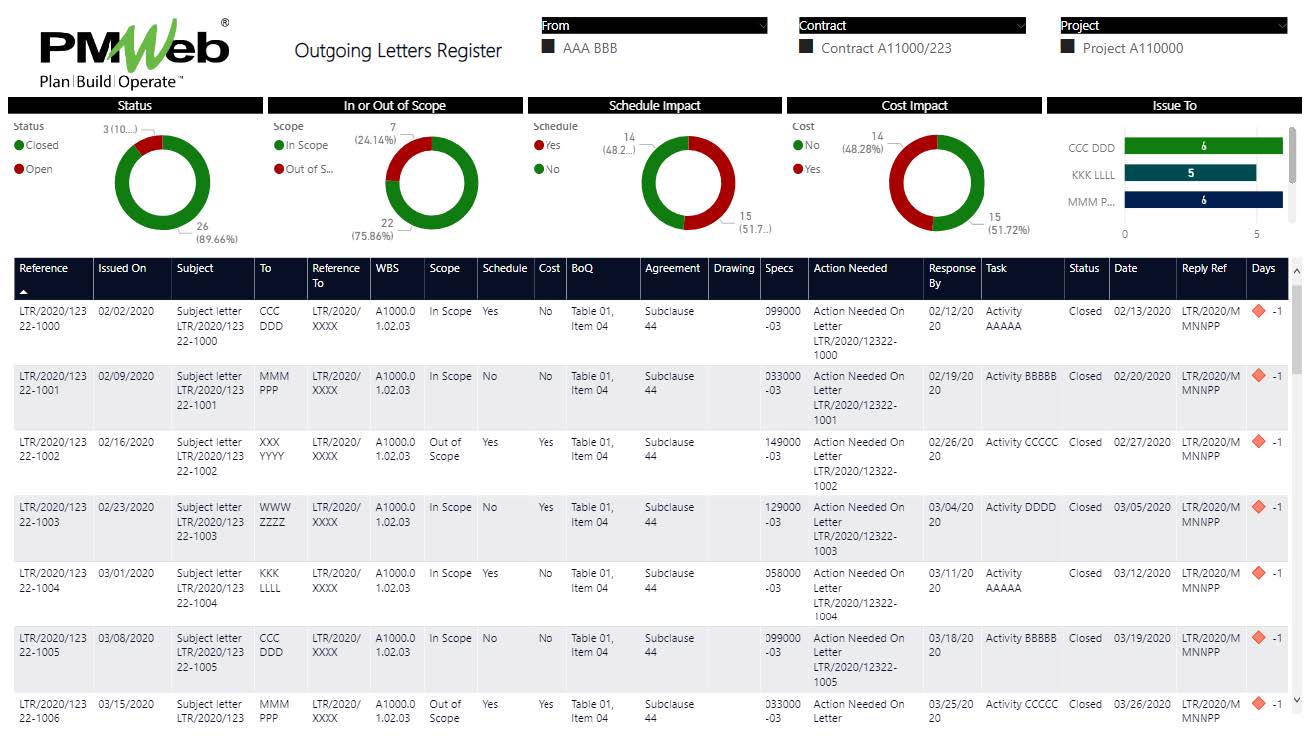1313x737 pixels.
Task: Click the Date cell 03/12/2020
Action: tap(1142, 573)
